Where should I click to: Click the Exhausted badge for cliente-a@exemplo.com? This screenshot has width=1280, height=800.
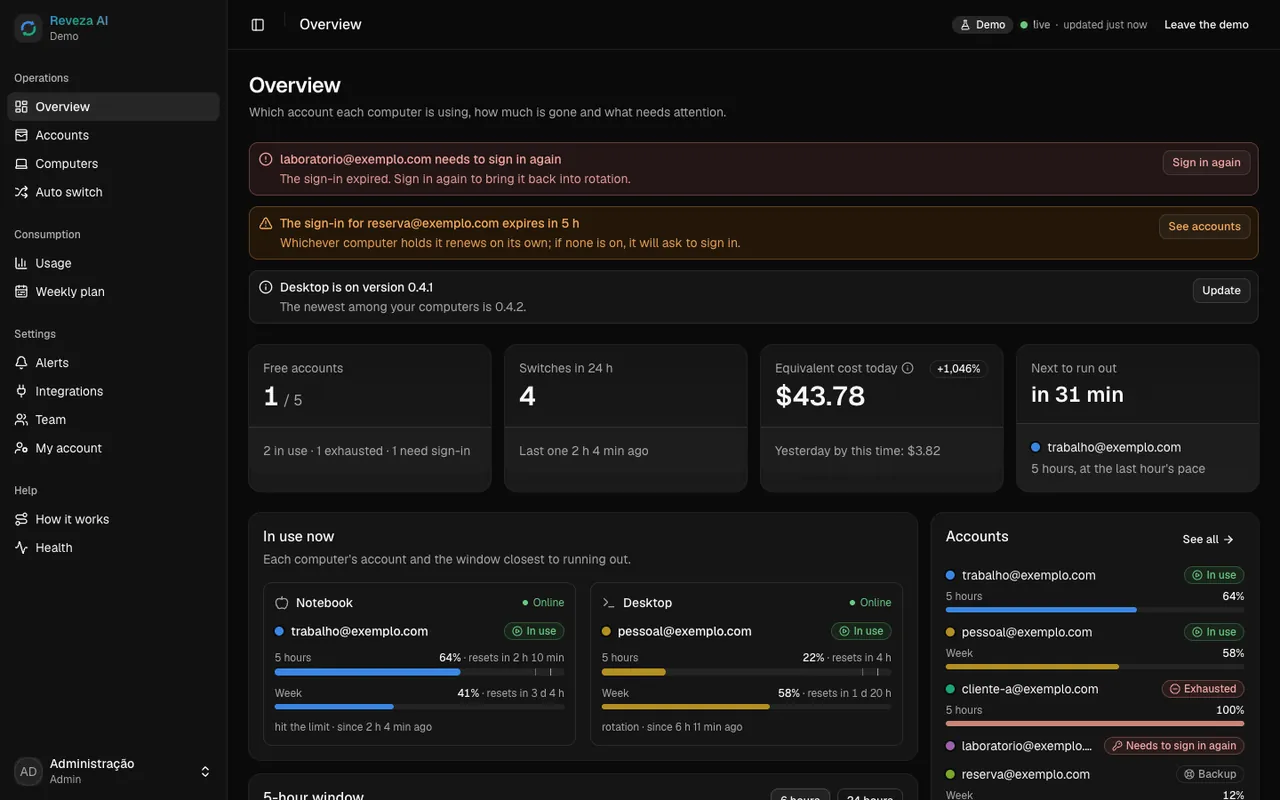[1203, 689]
